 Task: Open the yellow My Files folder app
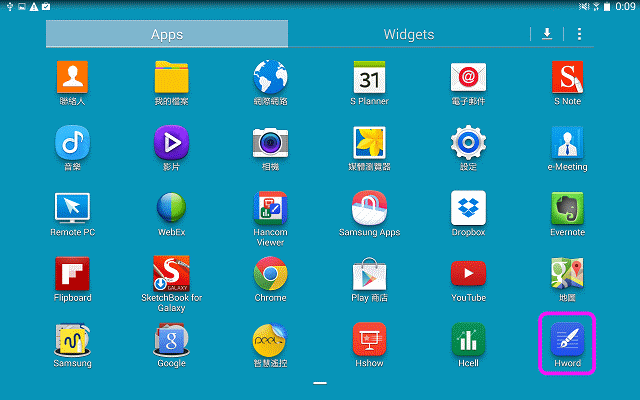point(171,78)
